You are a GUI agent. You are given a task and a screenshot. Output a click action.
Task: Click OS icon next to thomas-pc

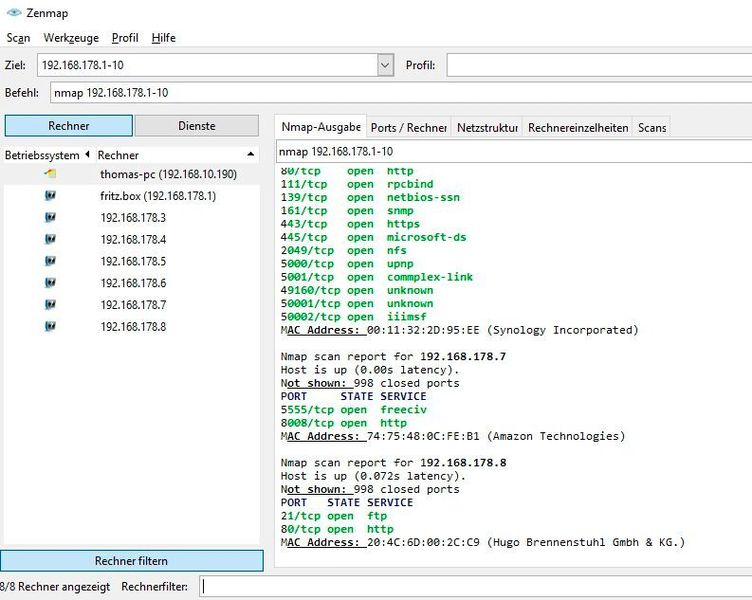[x=50, y=174]
